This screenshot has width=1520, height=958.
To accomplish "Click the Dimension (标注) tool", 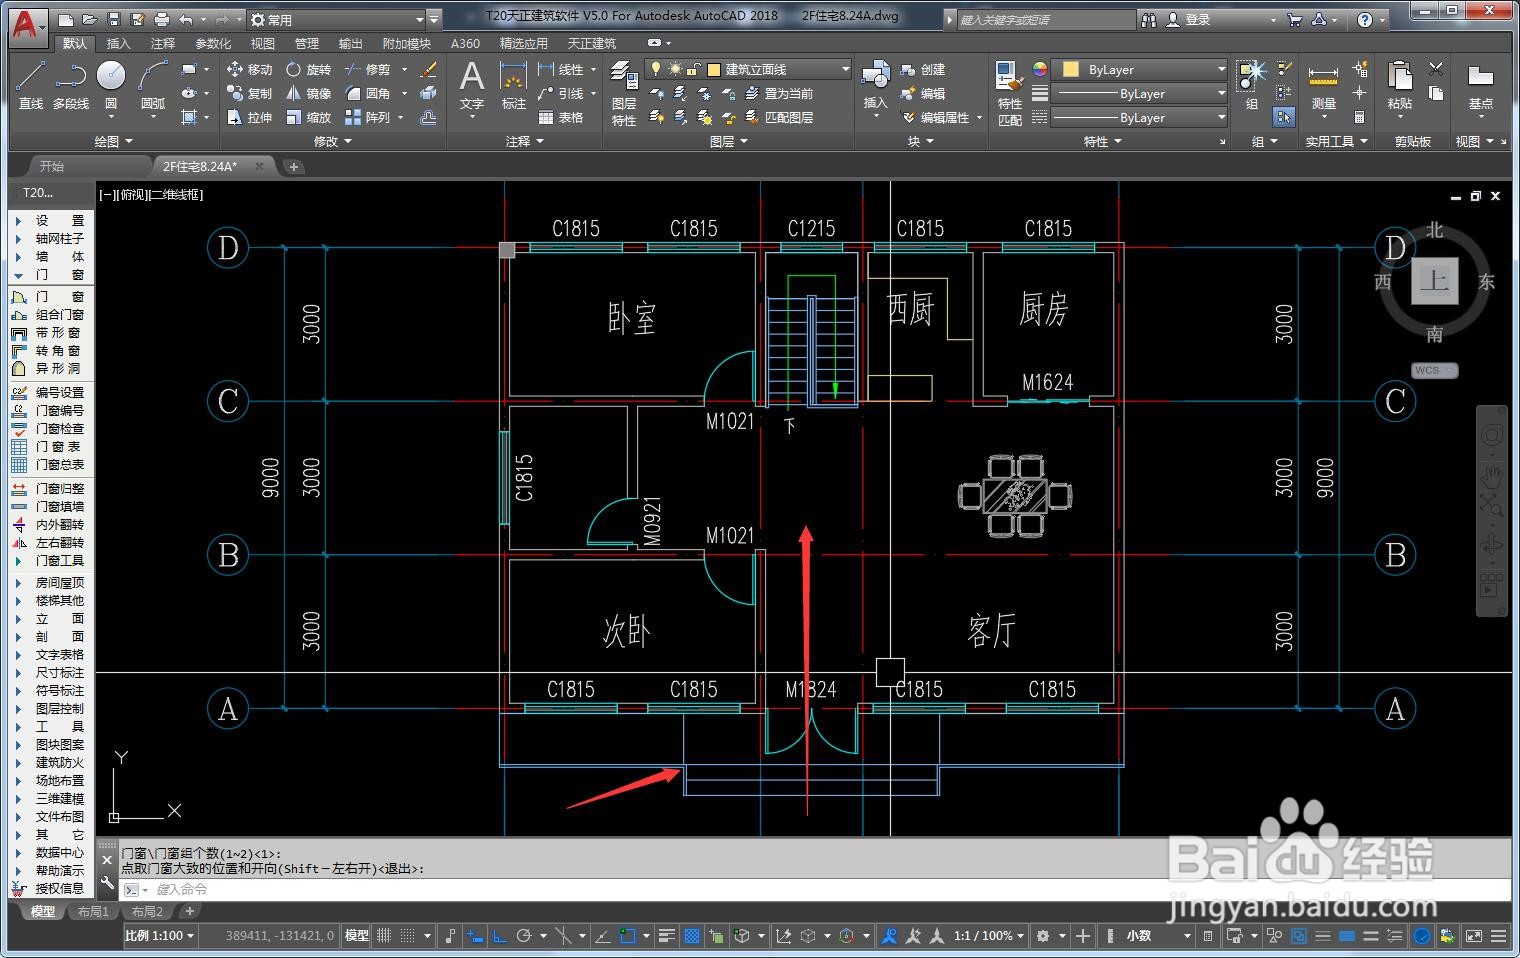I will [x=513, y=84].
